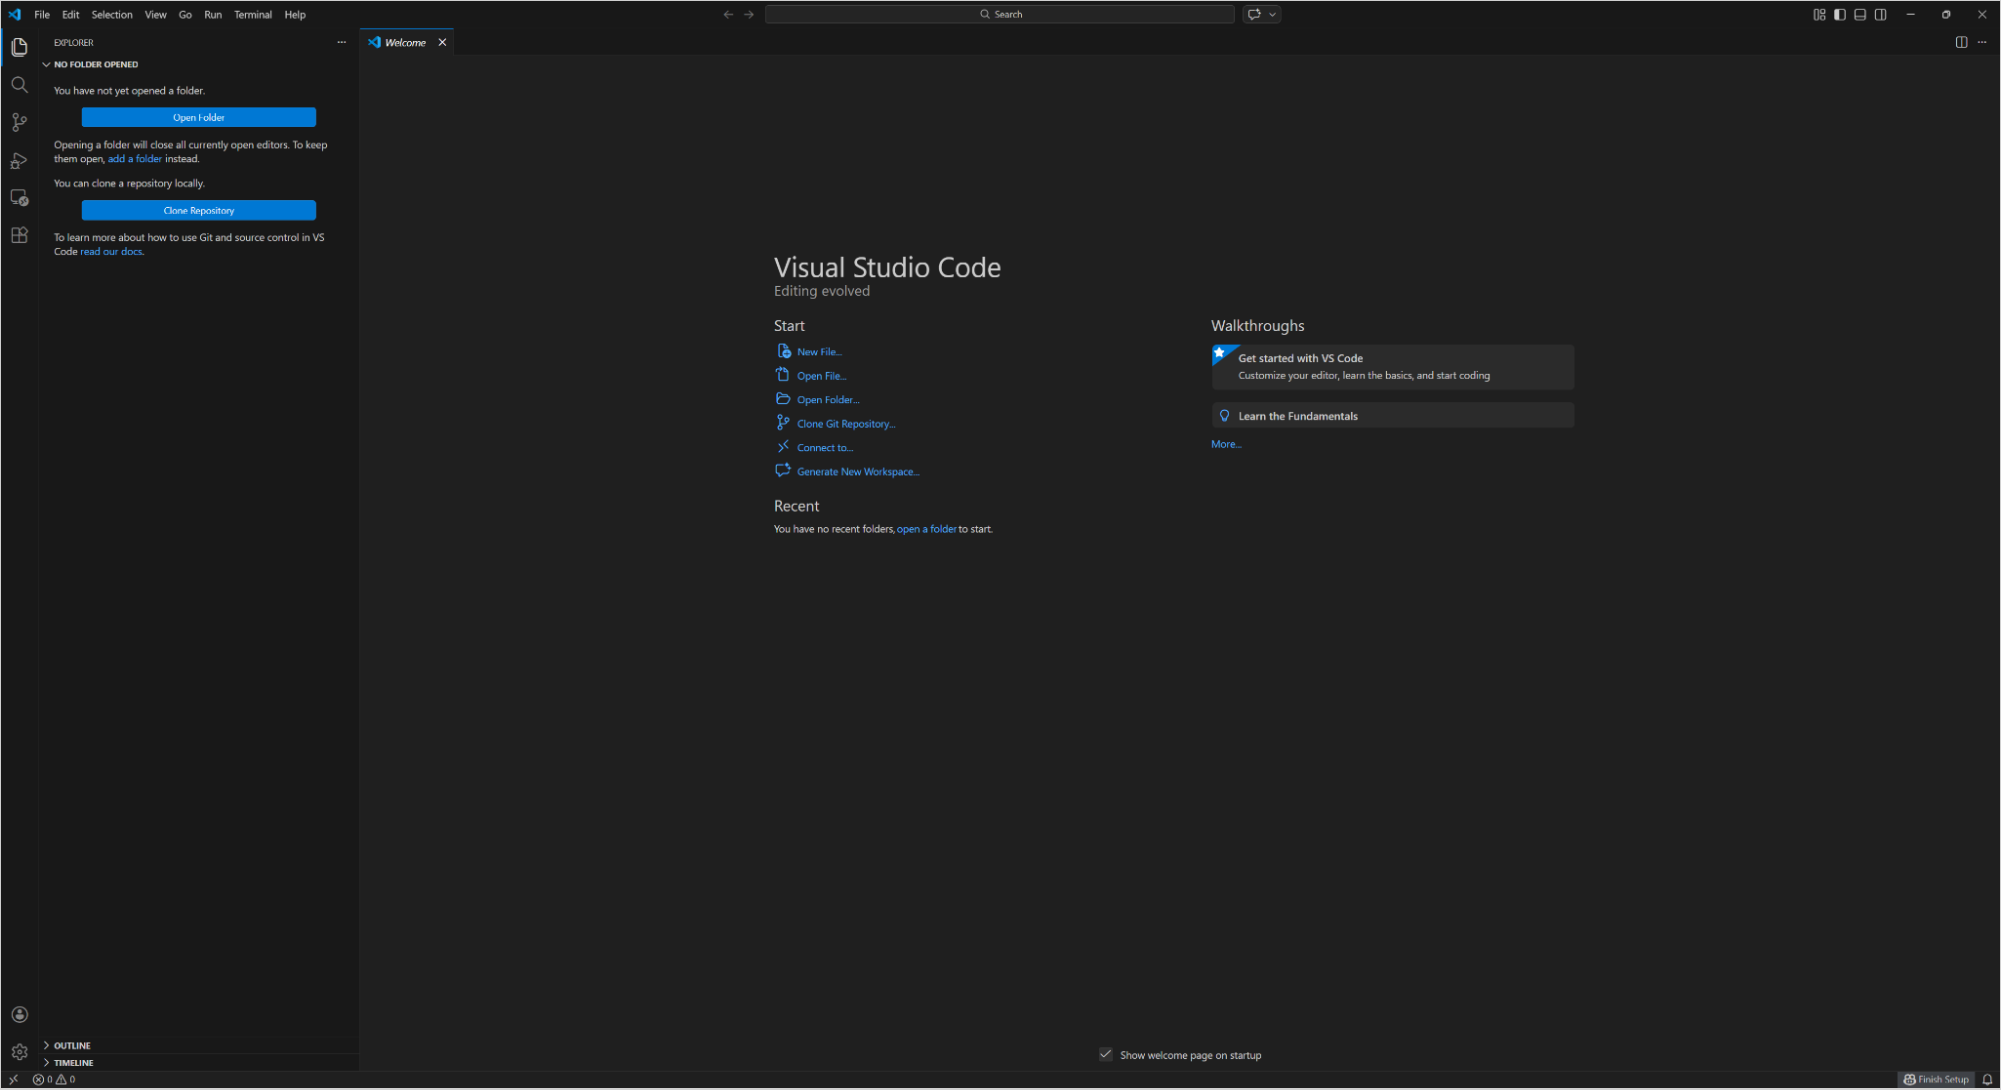The width and height of the screenshot is (2001, 1090).
Task: Select the Source Control sidebar icon
Action: pyautogui.click(x=19, y=122)
